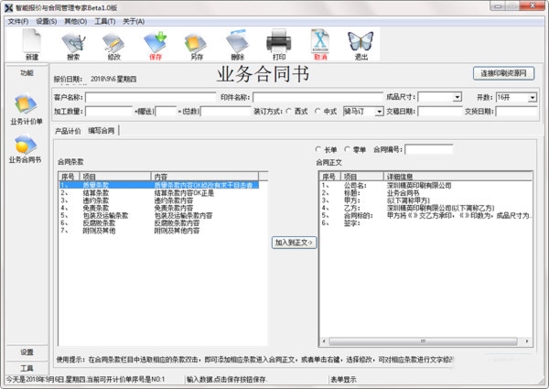Open the 设置(S) menu in menu bar
This screenshot has width=549, height=389.
click(47, 22)
